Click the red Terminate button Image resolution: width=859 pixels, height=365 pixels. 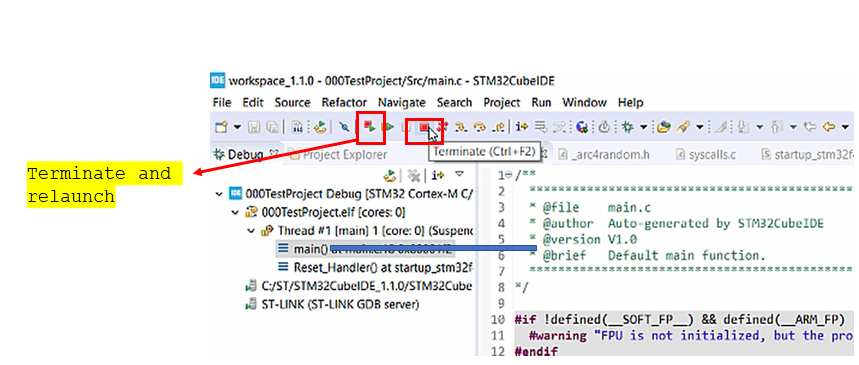tap(425, 127)
